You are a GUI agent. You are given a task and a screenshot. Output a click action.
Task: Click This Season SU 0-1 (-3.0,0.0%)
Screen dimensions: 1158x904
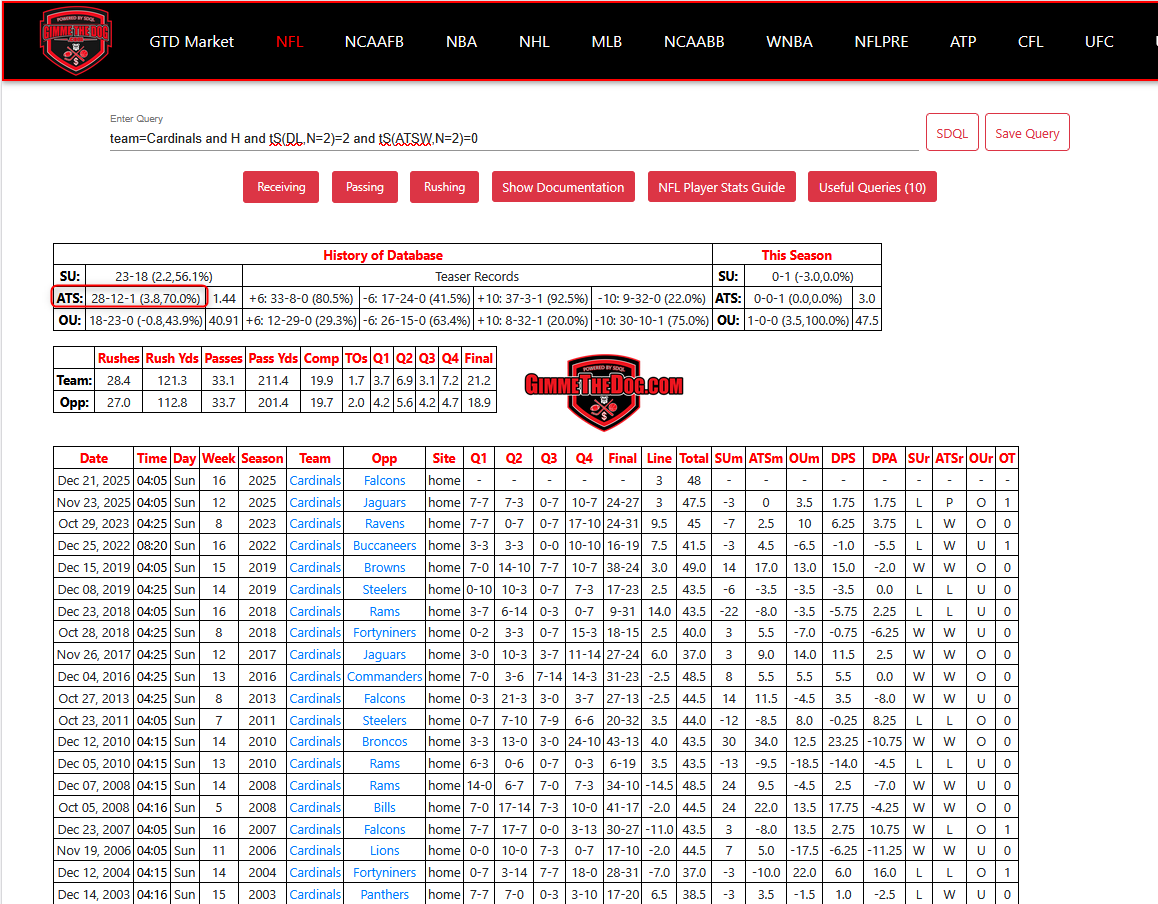pos(812,276)
